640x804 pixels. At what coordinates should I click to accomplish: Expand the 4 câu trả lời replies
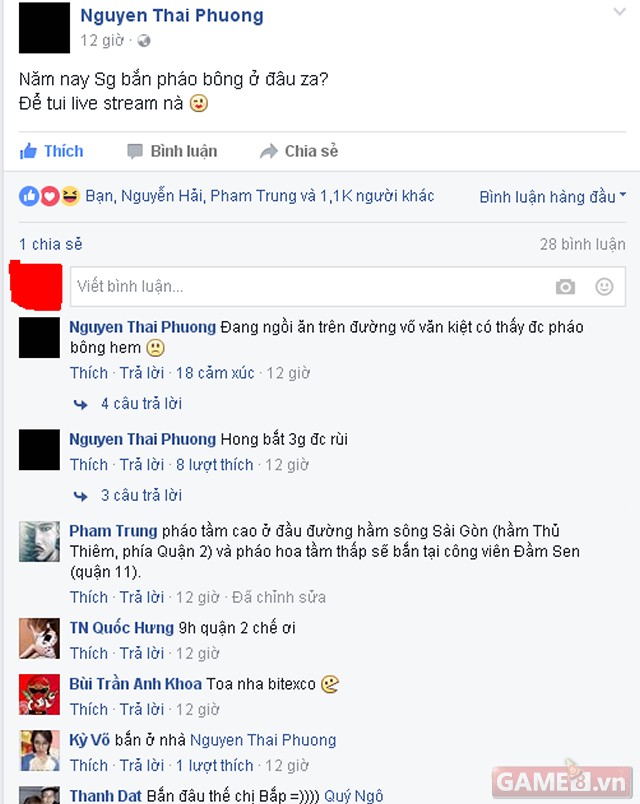tap(142, 404)
